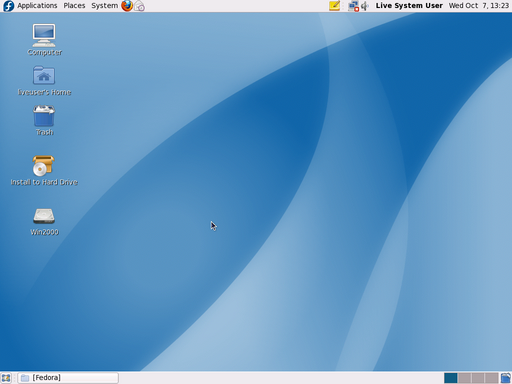Open the Trash applet in bottom panel
512x384 pixels.
506,378
